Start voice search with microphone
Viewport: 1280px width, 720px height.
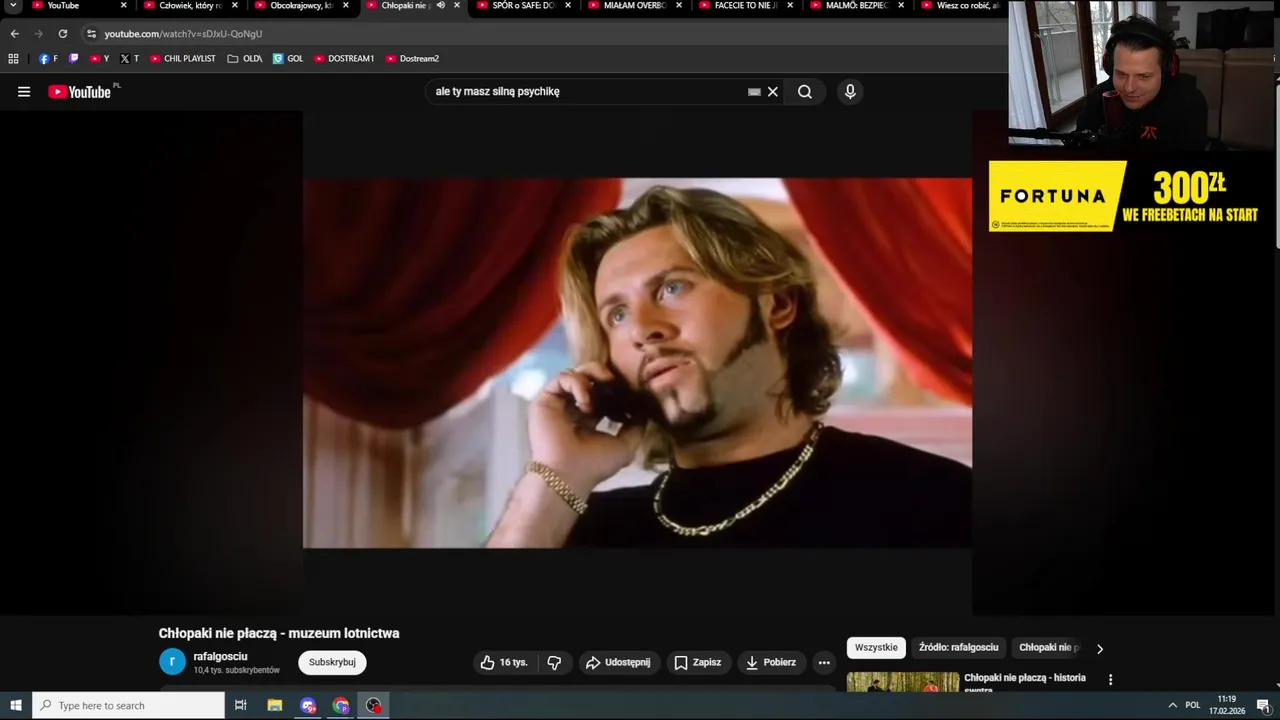coord(850,92)
